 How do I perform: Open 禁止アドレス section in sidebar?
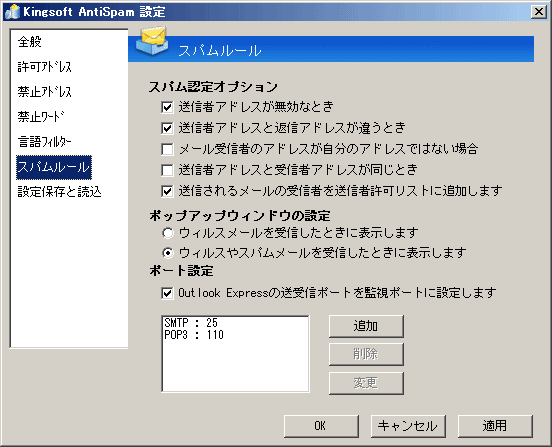(44, 92)
